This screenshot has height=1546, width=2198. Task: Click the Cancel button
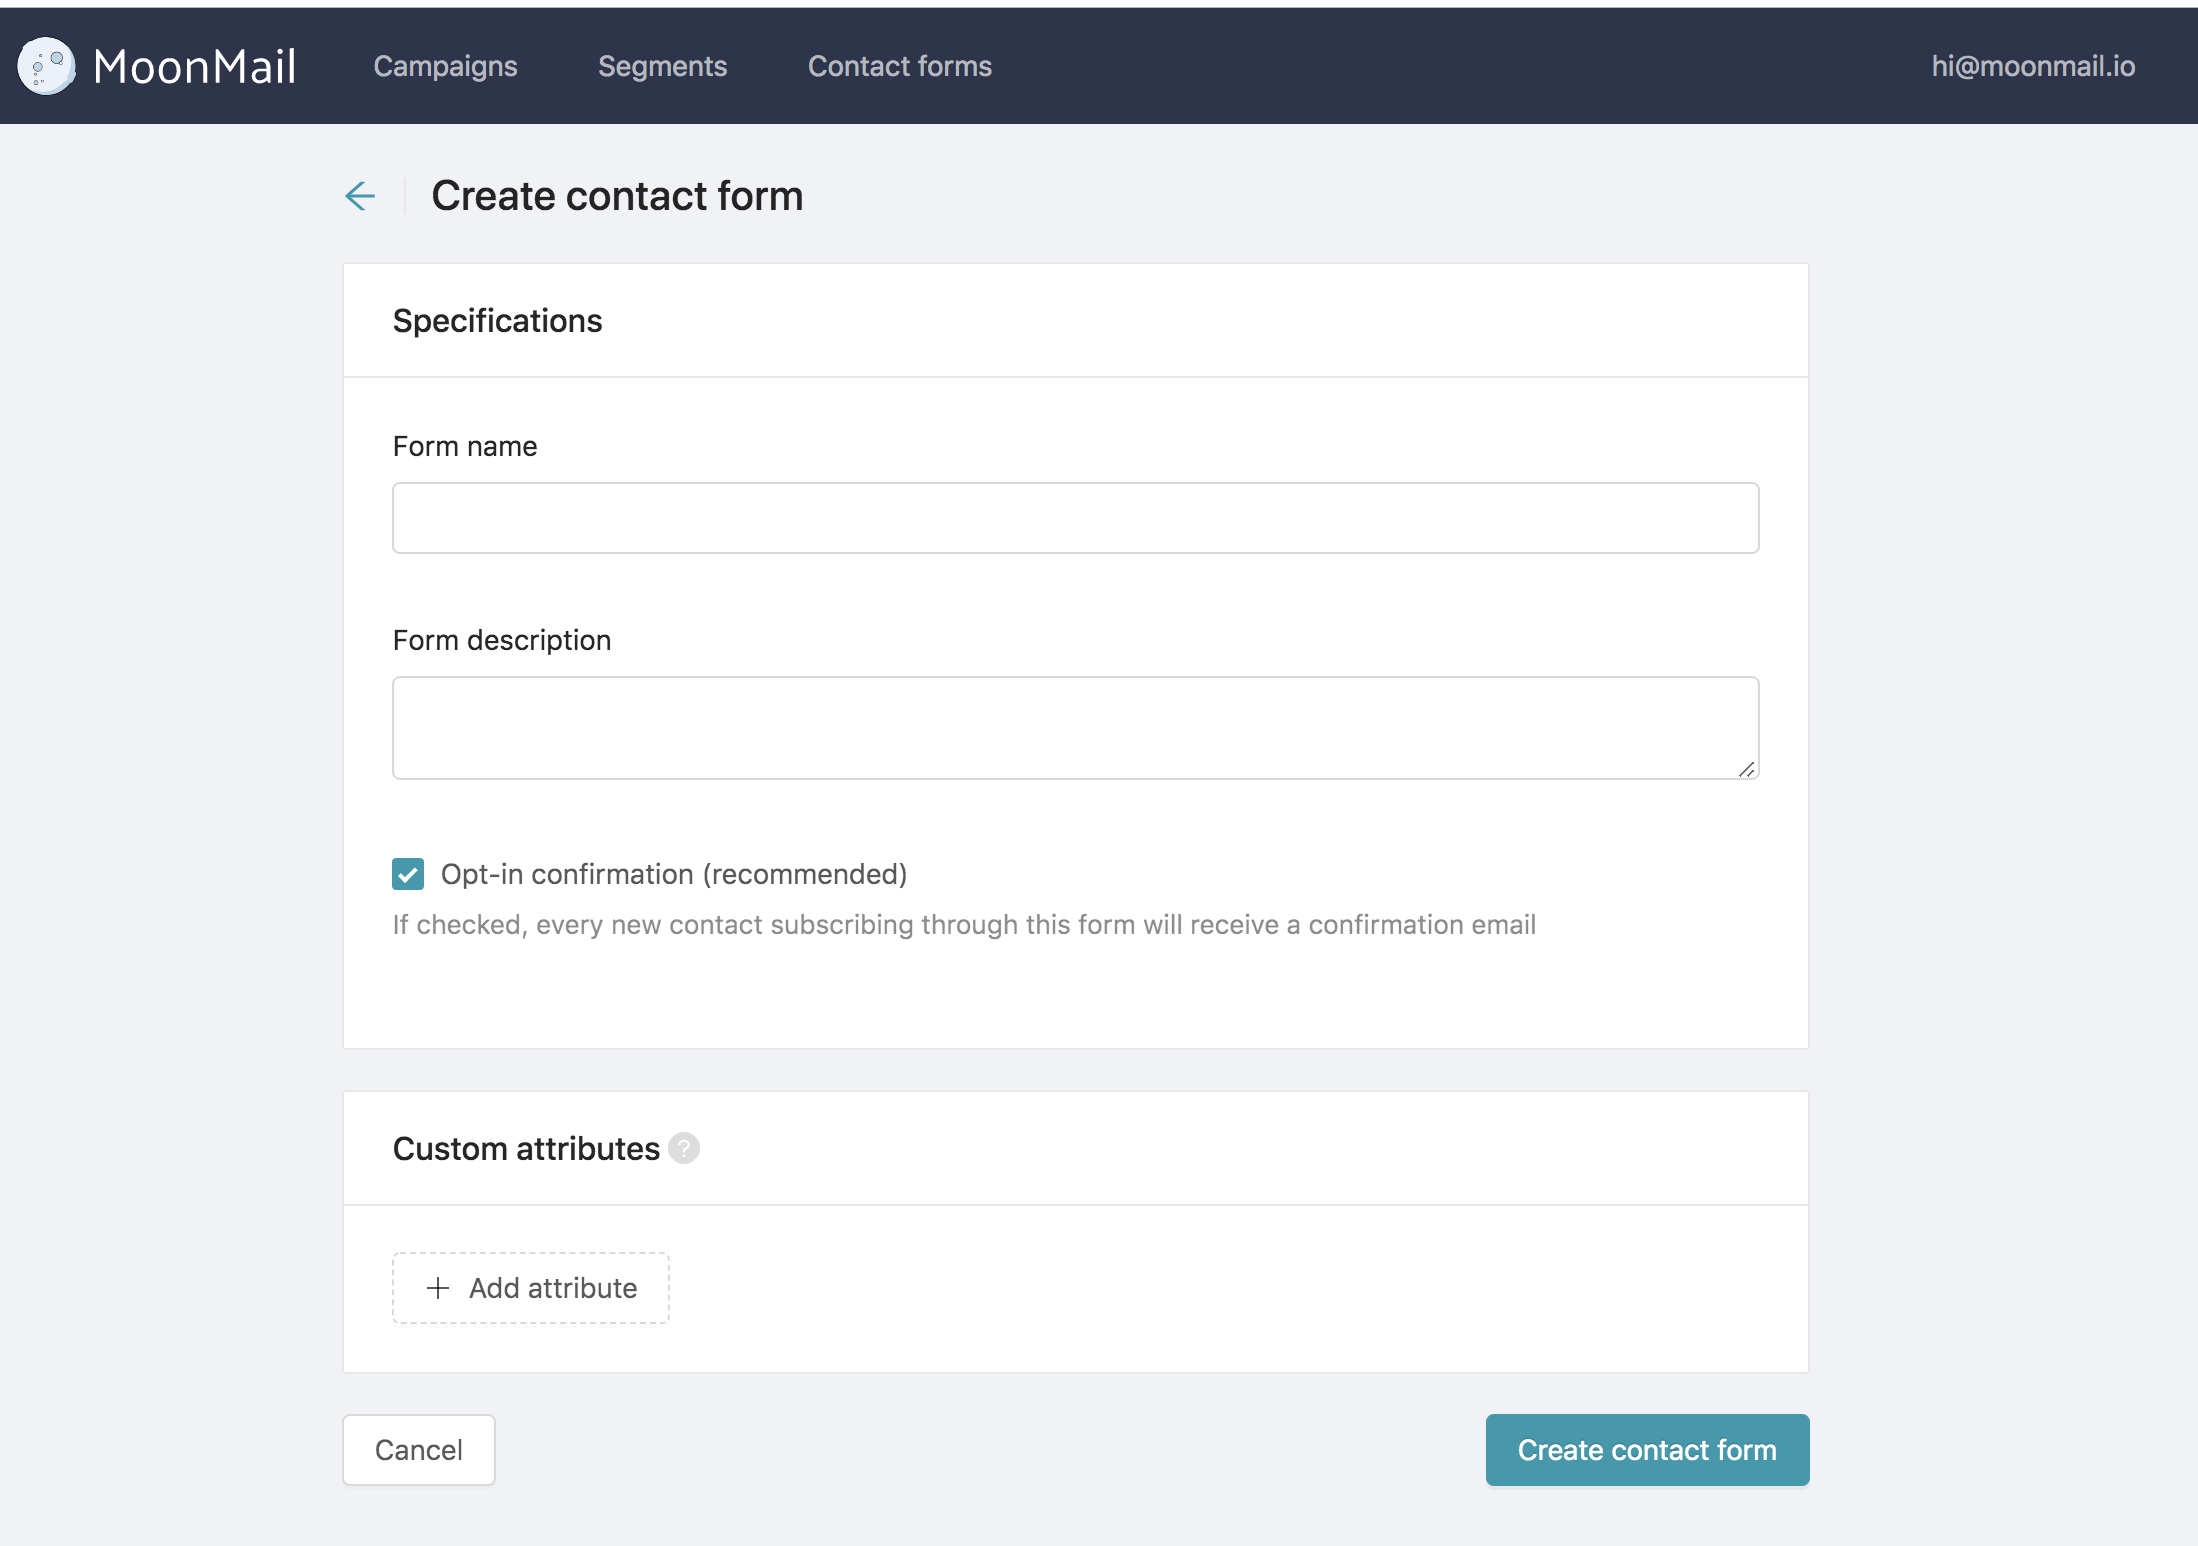point(418,1450)
